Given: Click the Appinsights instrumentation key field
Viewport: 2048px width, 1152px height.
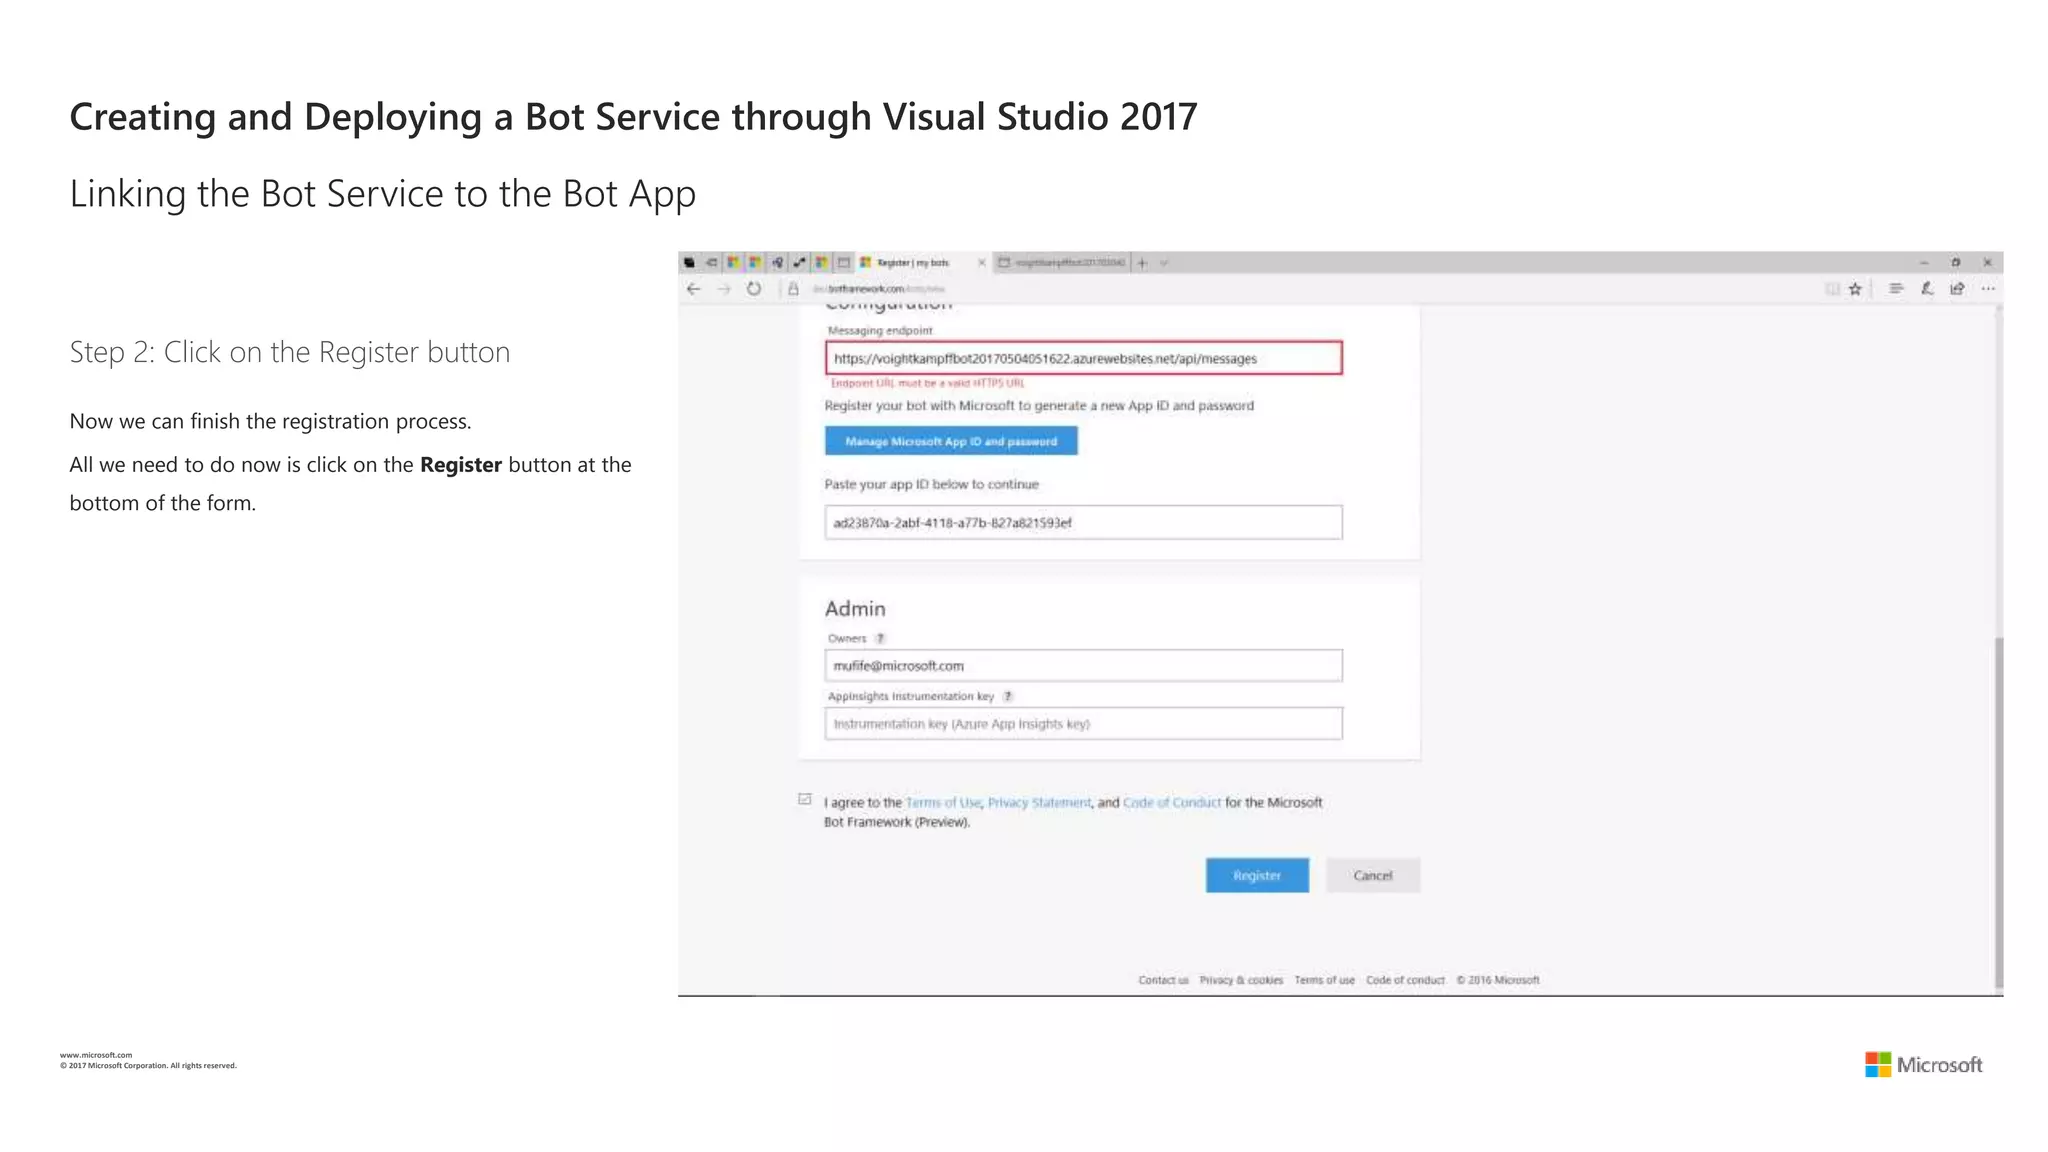Looking at the screenshot, I should tap(1082, 724).
